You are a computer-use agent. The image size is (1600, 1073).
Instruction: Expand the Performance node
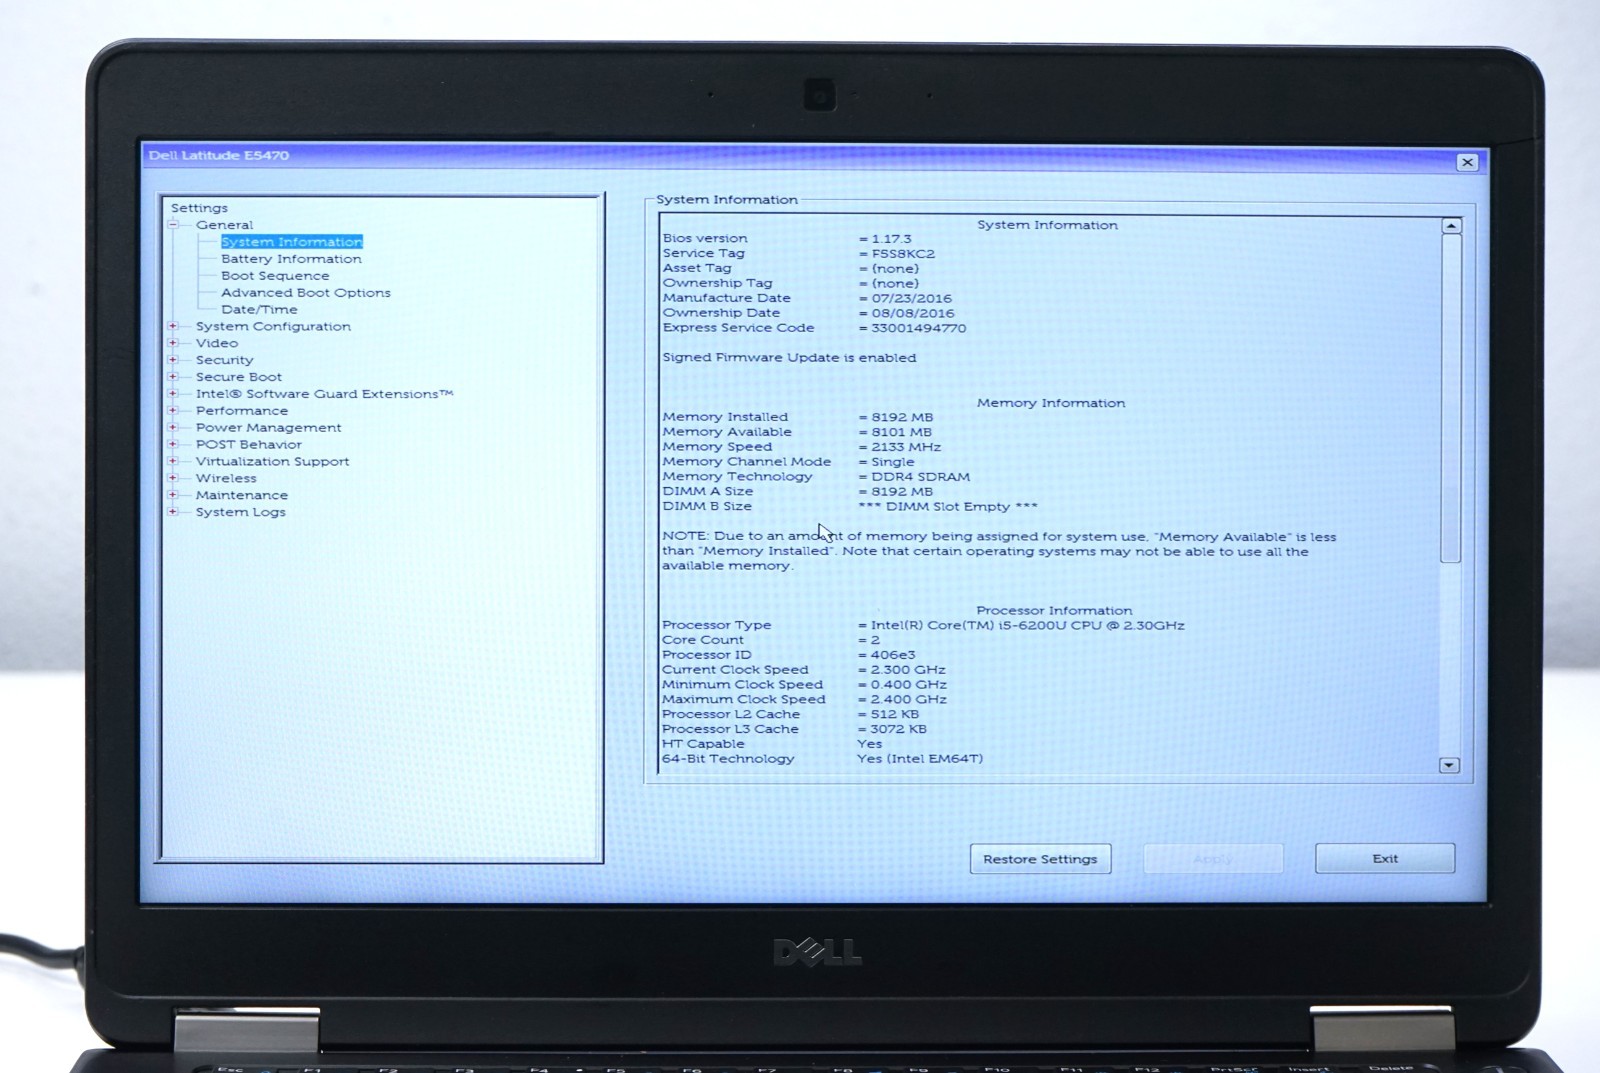173,411
